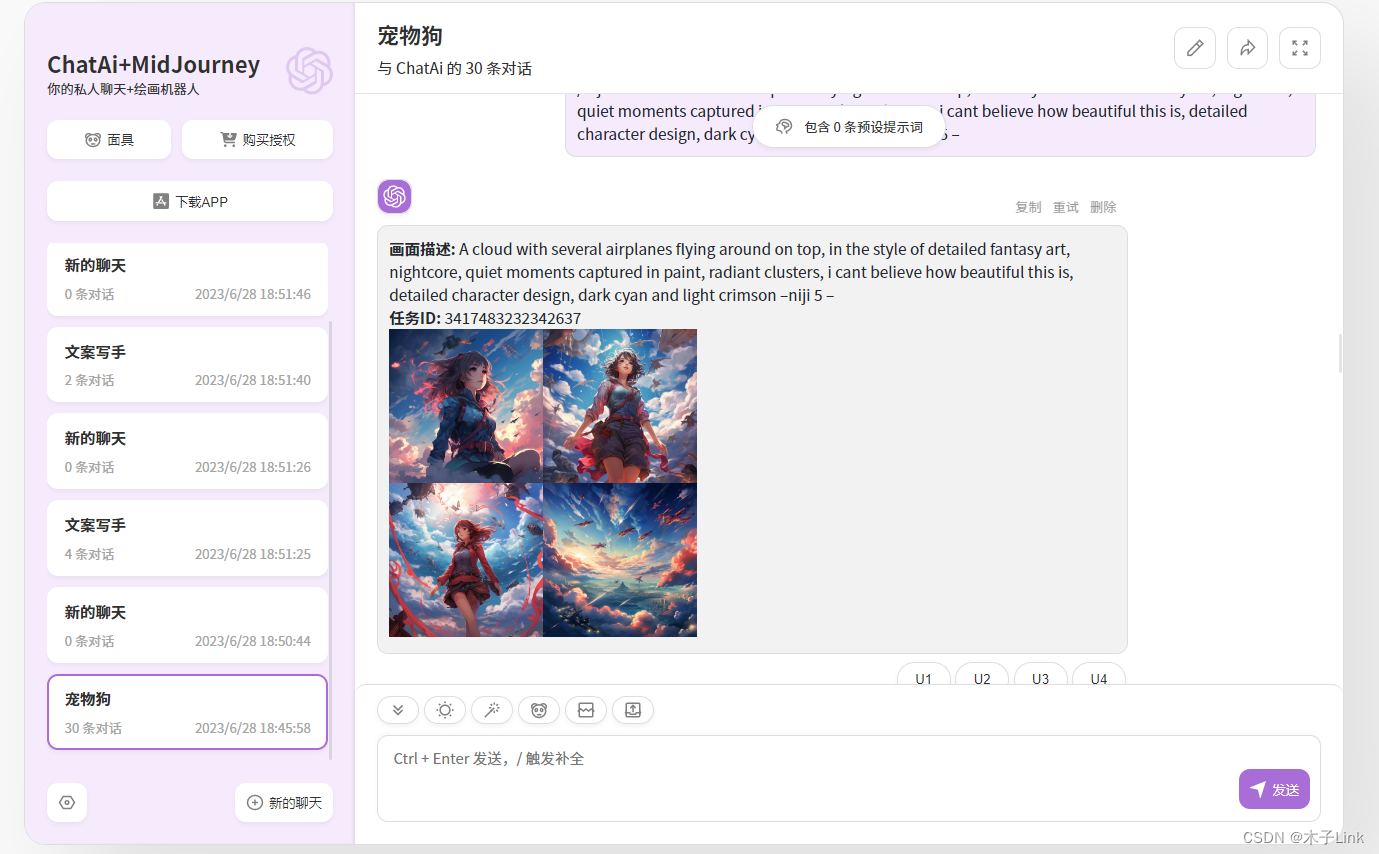Click 重试 to retry the image generation
The image size is (1379, 854).
(1065, 206)
